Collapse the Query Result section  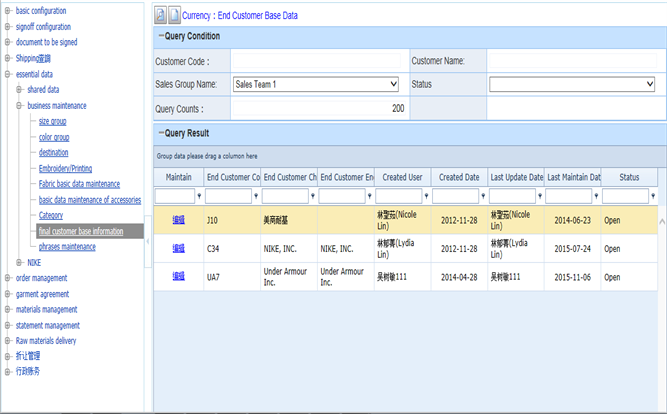pos(160,133)
